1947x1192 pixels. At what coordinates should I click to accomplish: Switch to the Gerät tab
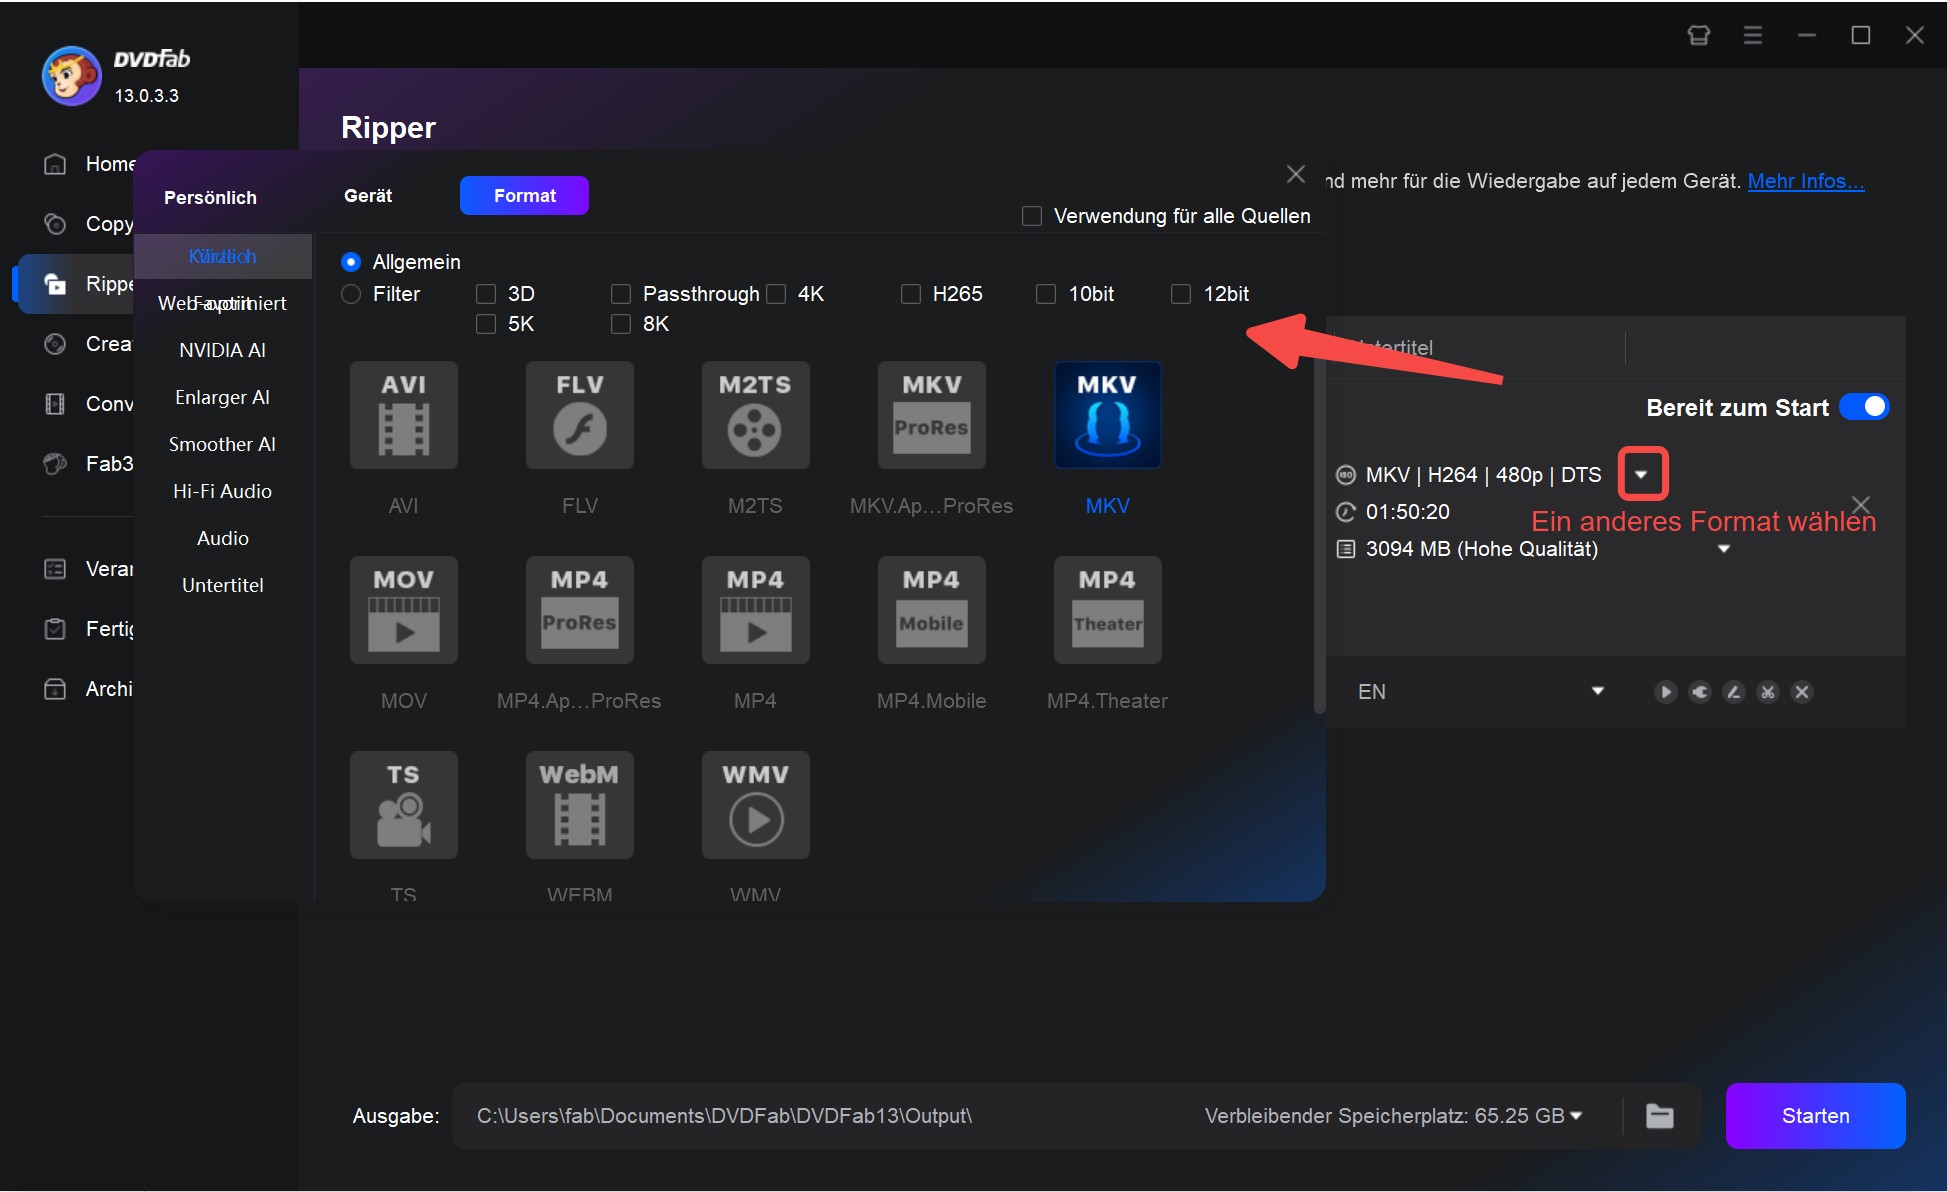point(368,196)
